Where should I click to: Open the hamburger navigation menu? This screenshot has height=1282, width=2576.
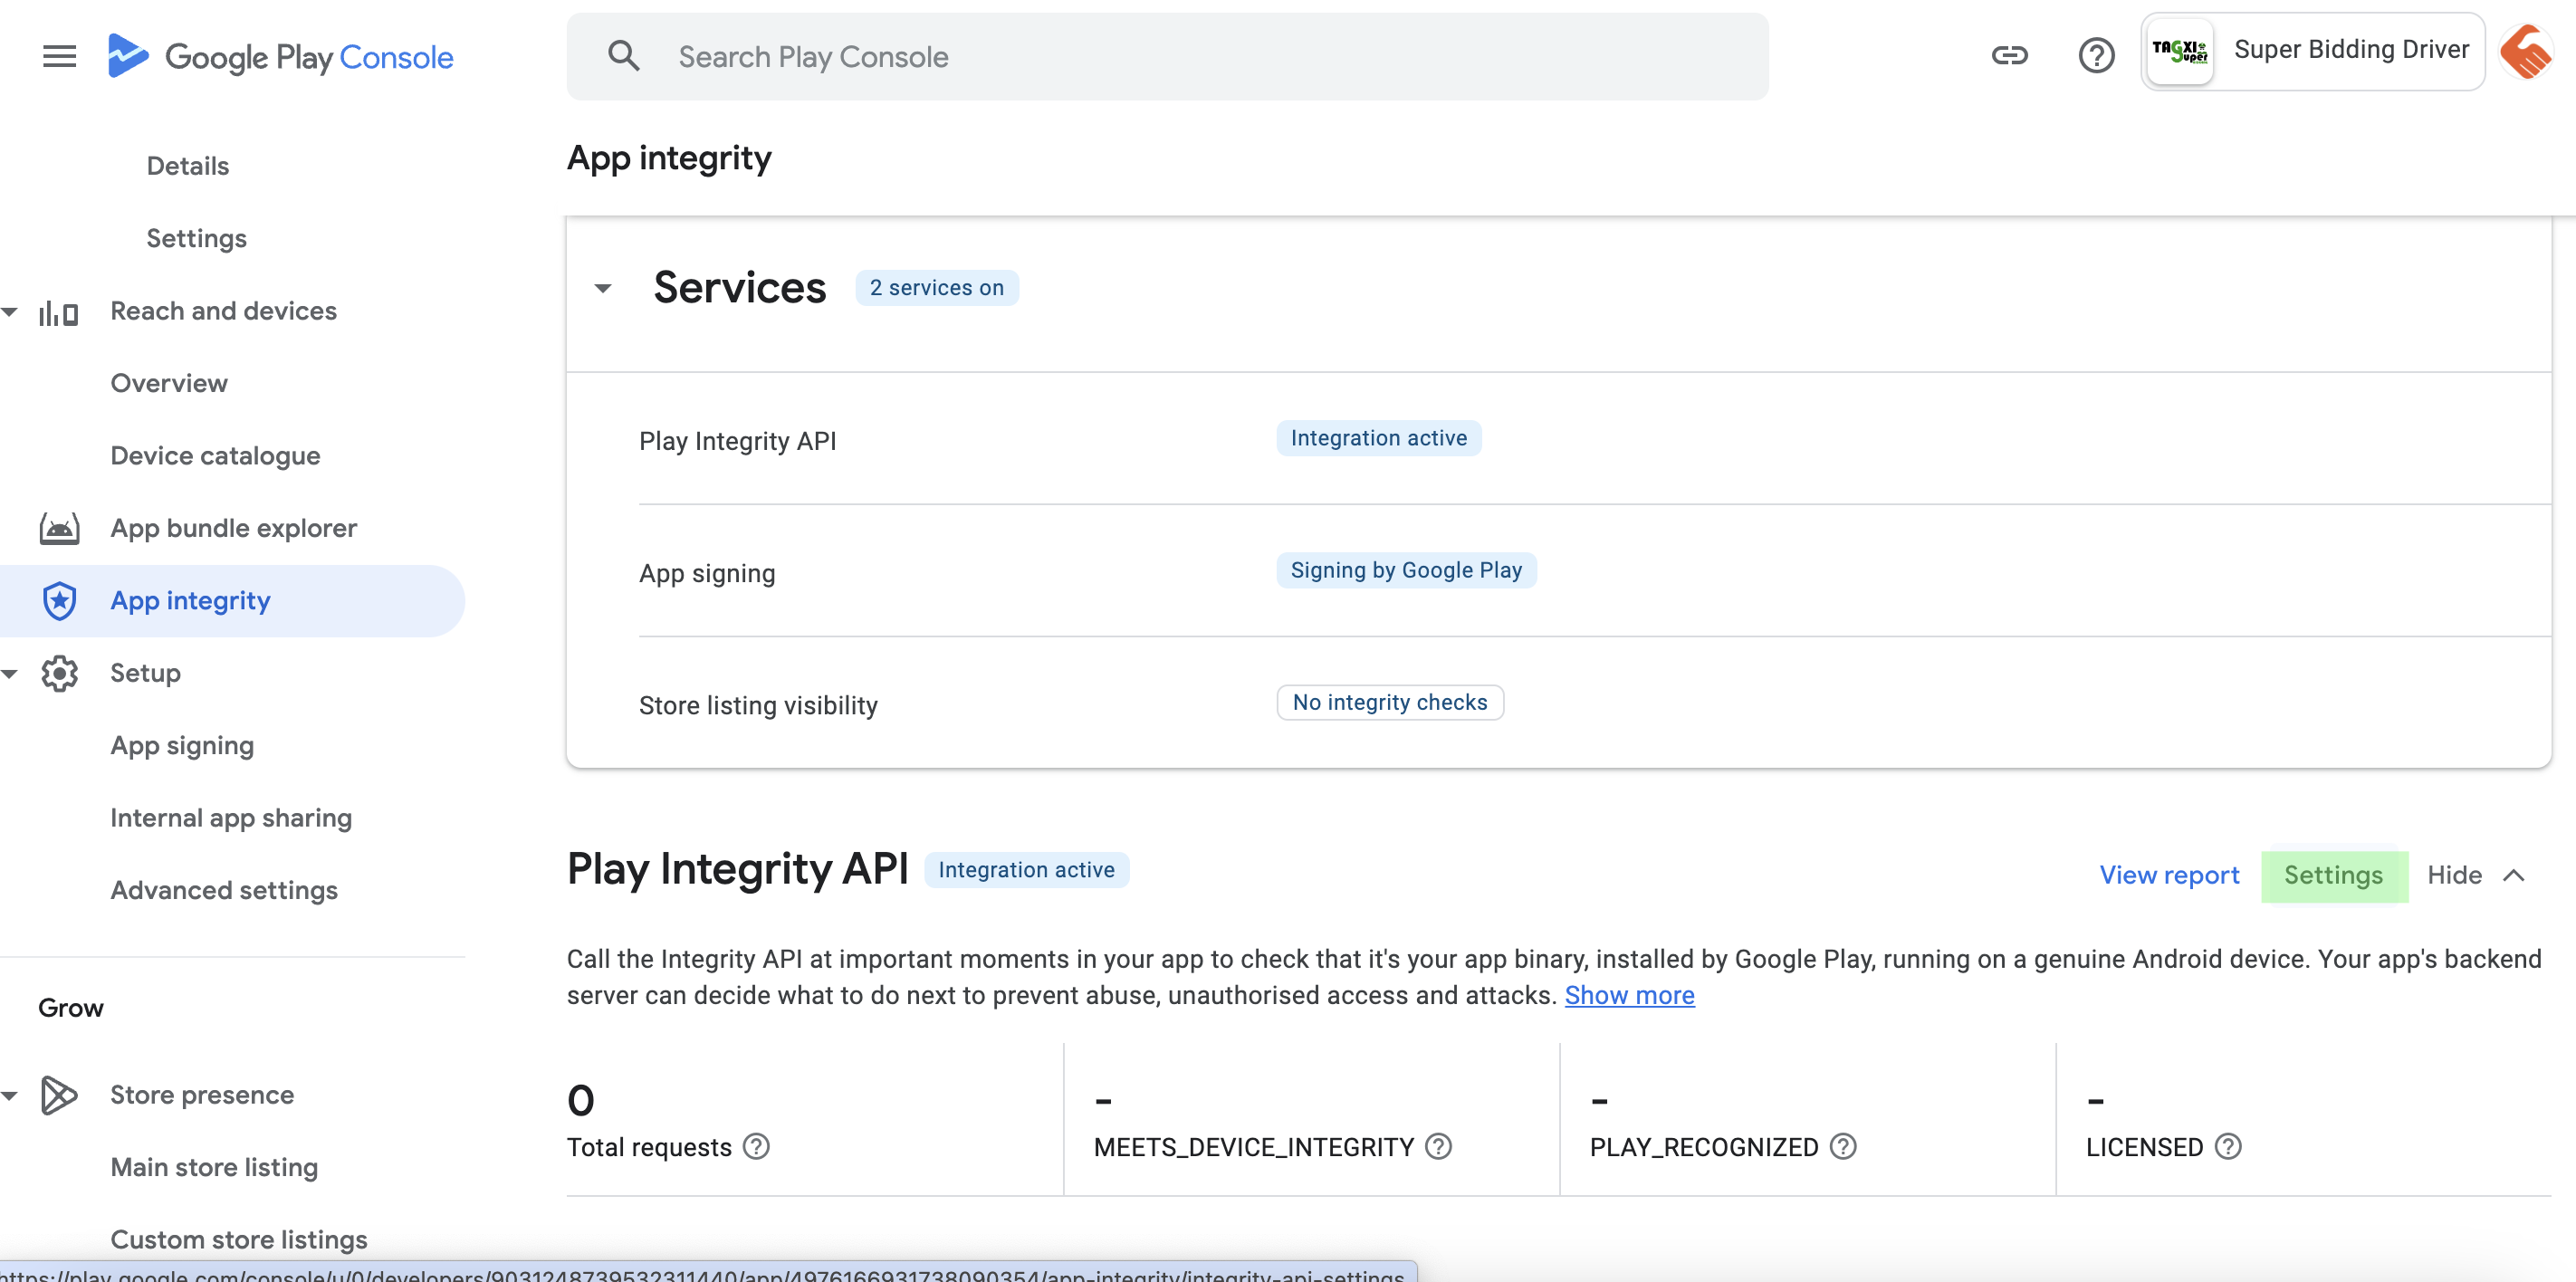[x=59, y=57]
